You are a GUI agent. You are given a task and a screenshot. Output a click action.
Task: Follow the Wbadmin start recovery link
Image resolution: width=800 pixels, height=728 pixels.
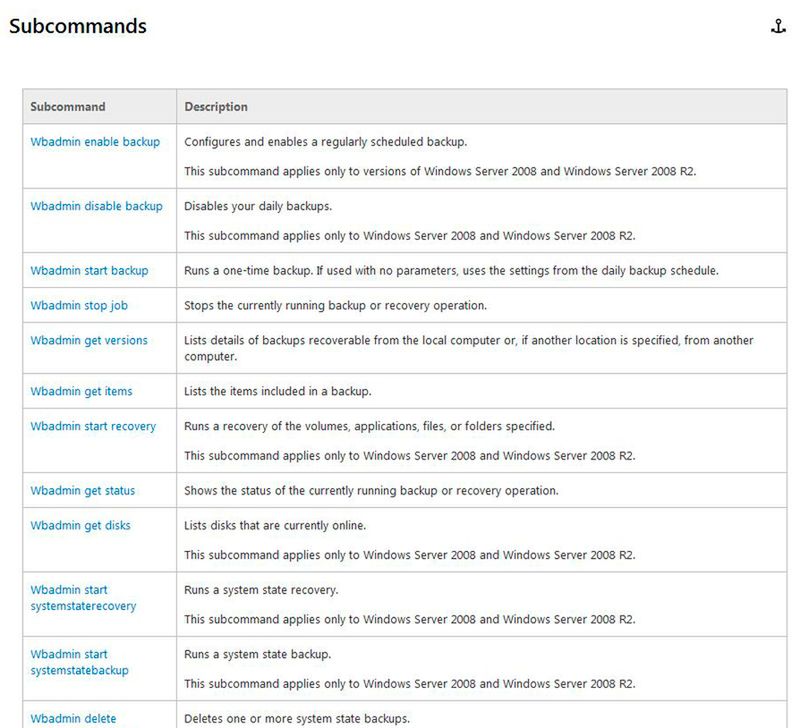[93, 426]
